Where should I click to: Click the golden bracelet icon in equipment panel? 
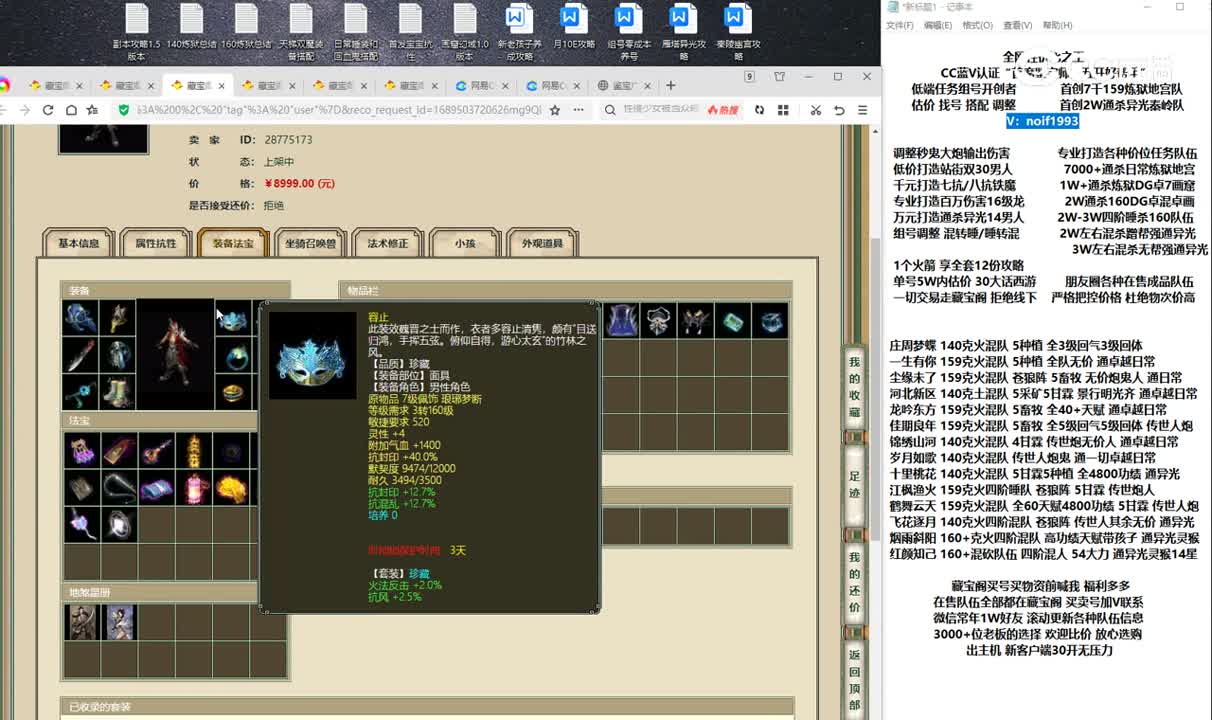coord(233,391)
